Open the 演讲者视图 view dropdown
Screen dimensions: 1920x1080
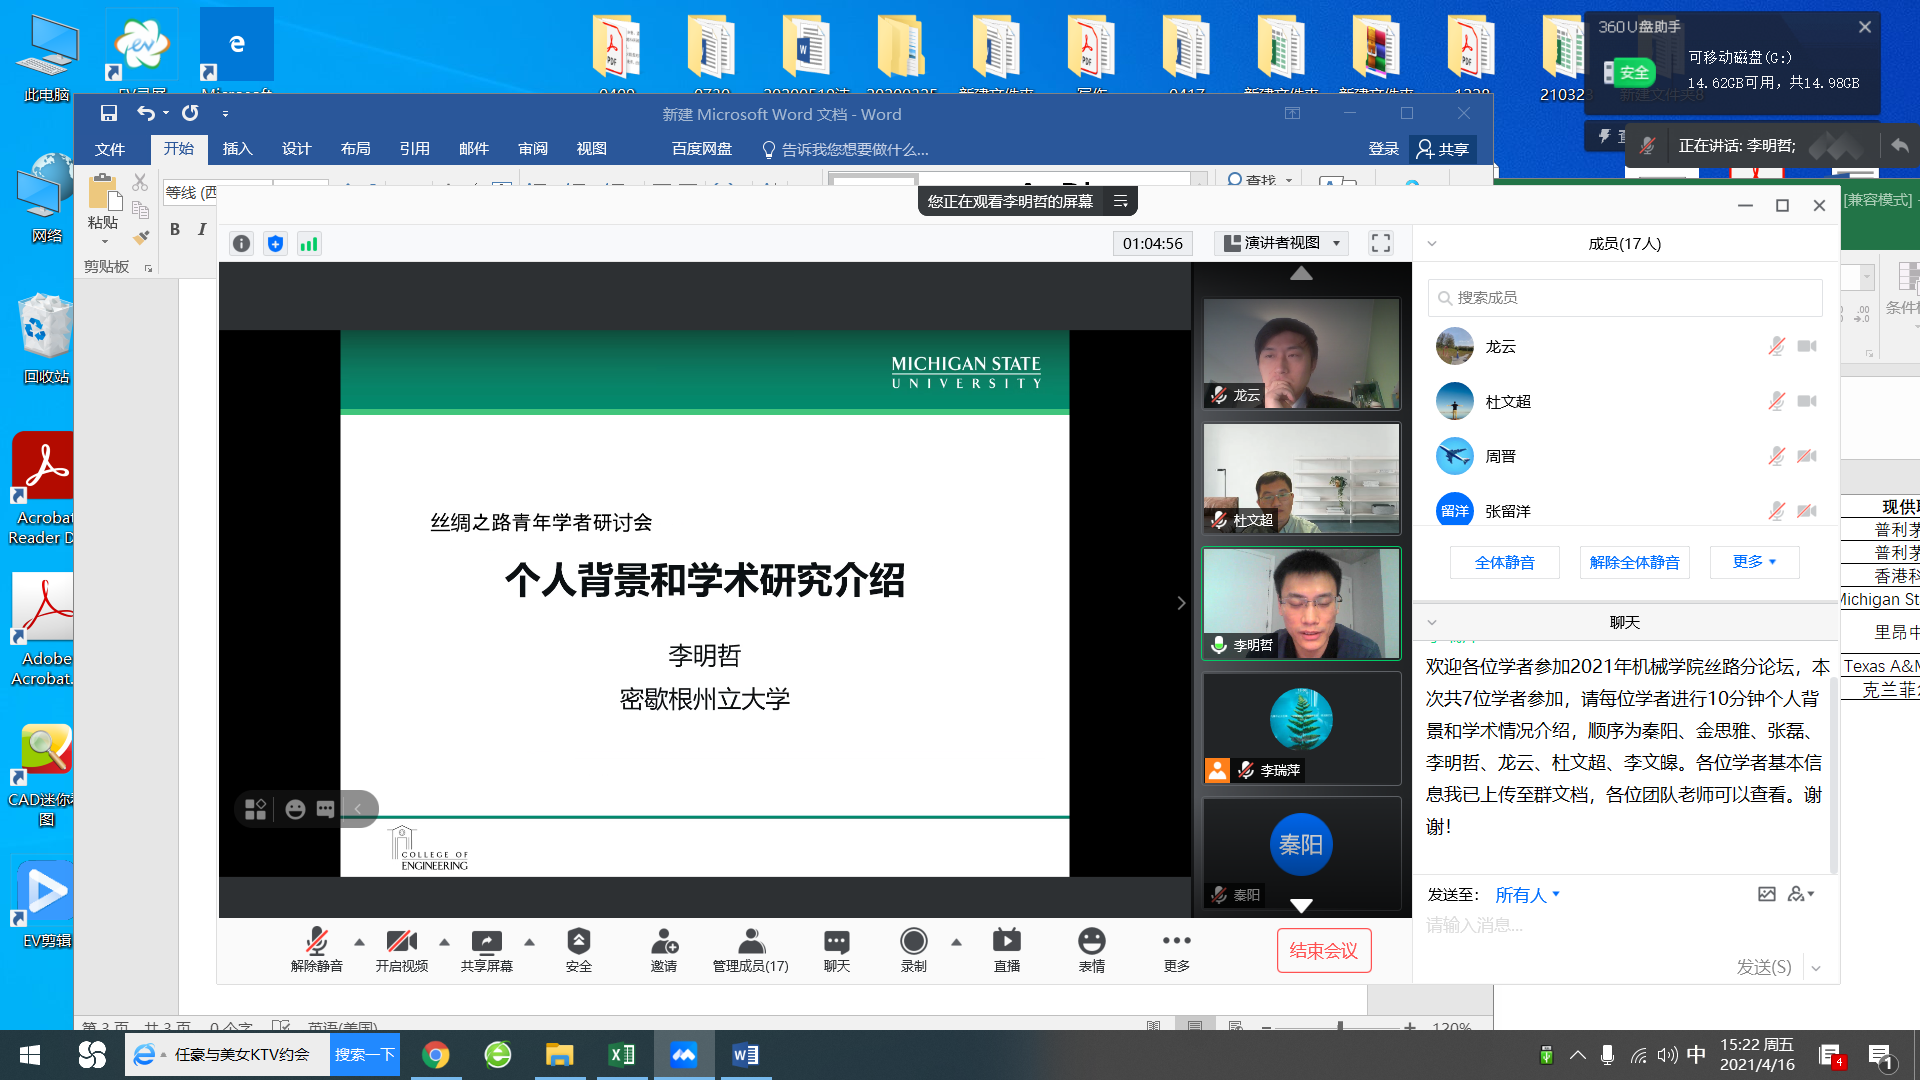[1282, 243]
